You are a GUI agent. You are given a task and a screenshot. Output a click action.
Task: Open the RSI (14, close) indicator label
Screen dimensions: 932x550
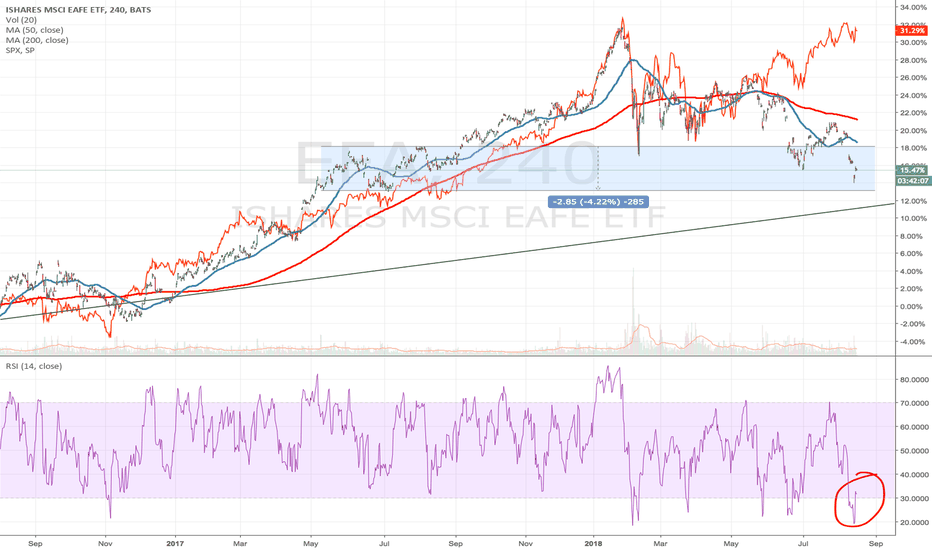(34, 366)
